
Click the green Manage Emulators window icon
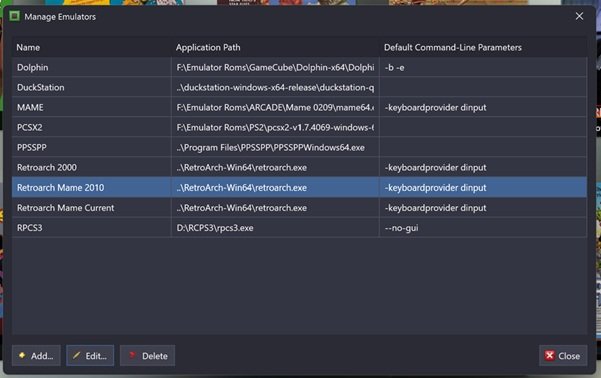click(15, 16)
